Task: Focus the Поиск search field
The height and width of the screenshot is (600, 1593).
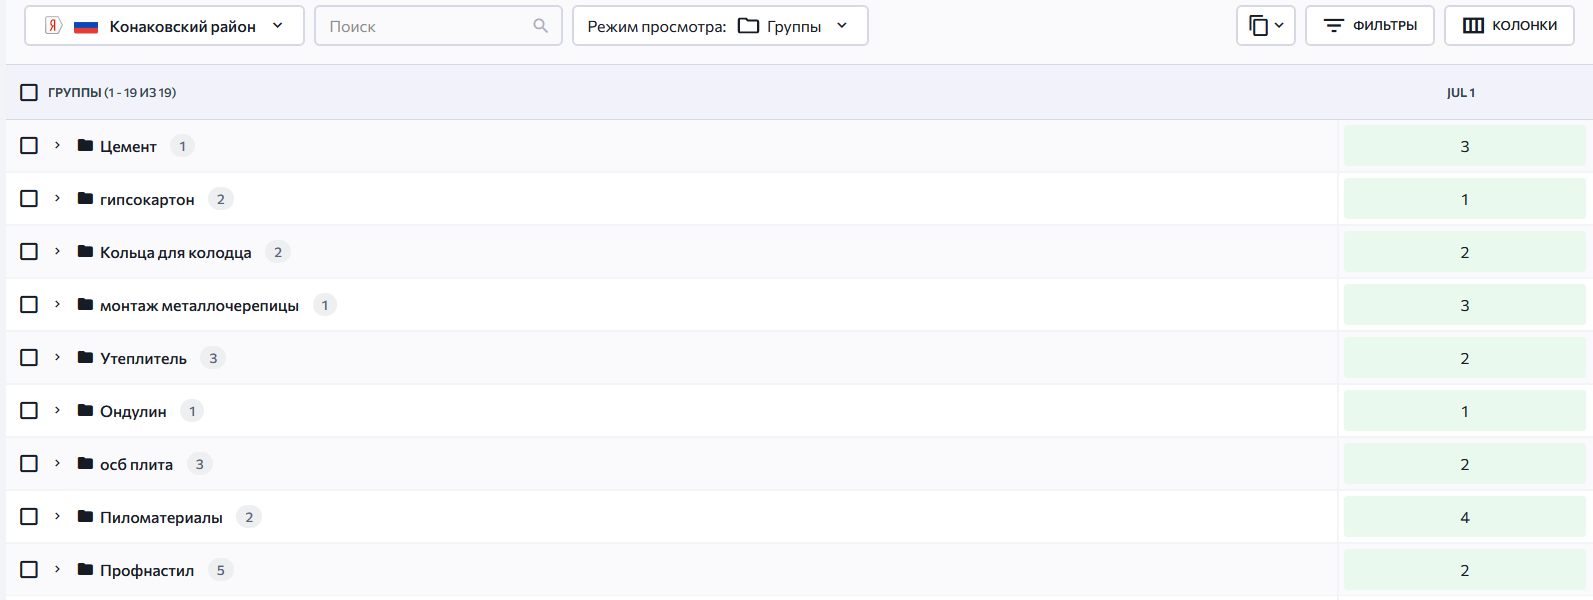Action: tap(438, 26)
